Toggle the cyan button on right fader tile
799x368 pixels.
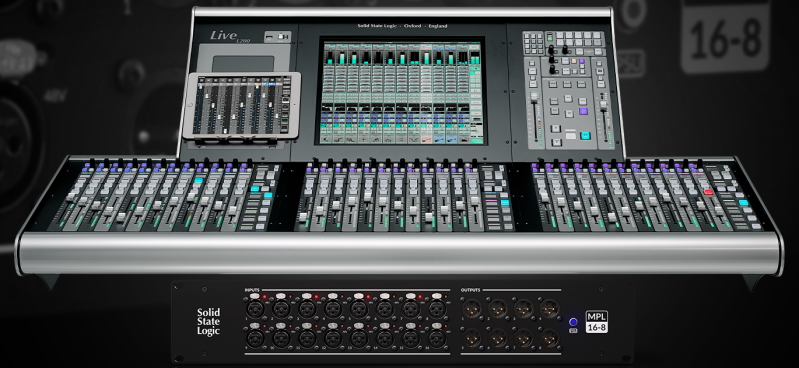[743, 202]
